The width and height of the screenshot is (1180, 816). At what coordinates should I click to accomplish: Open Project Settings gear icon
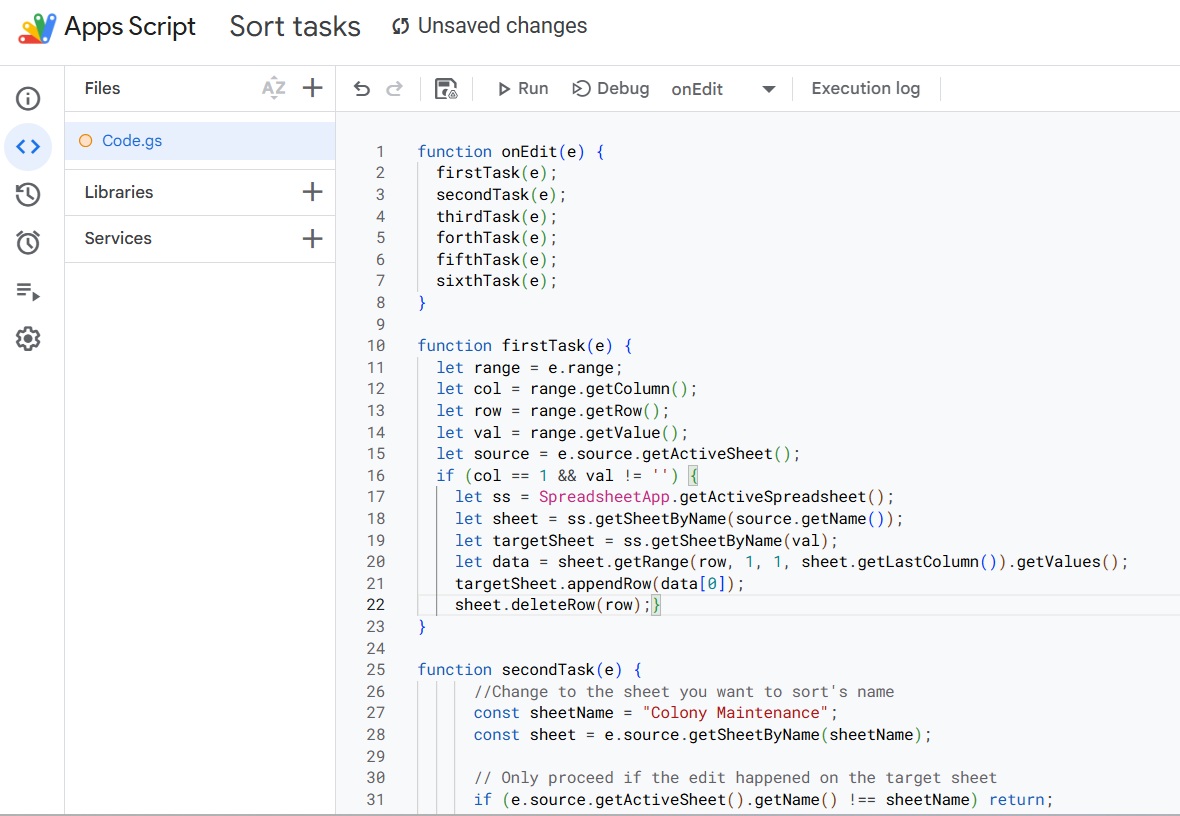[x=28, y=339]
